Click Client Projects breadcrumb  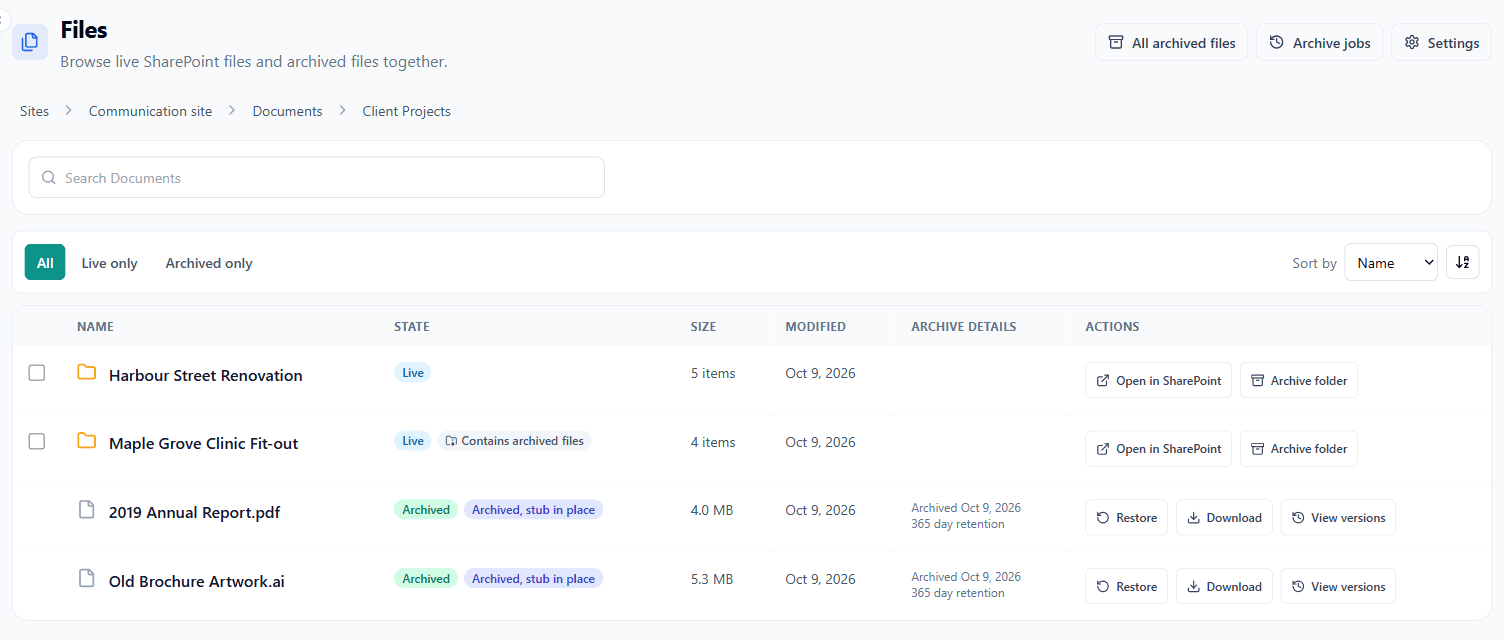pos(406,111)
